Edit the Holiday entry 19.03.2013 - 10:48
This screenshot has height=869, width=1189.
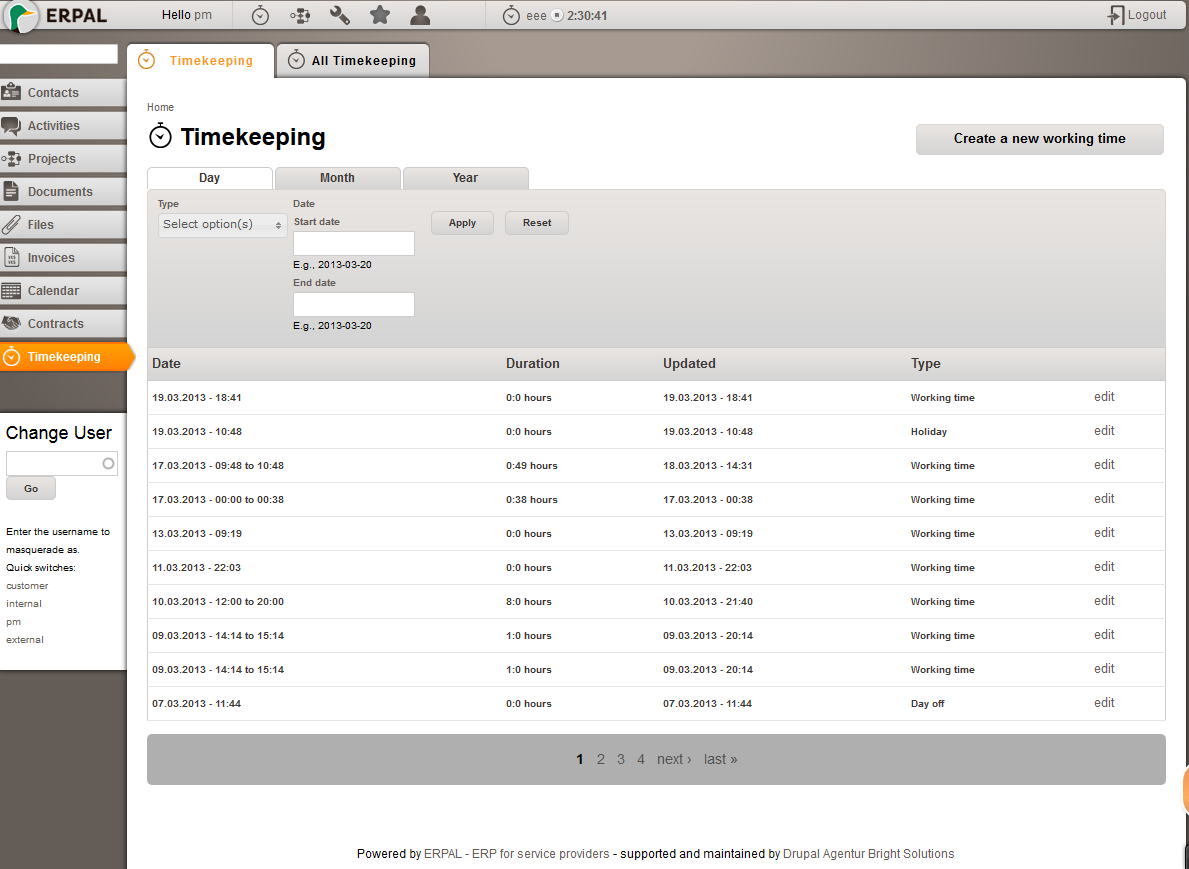click(1104, 431)
